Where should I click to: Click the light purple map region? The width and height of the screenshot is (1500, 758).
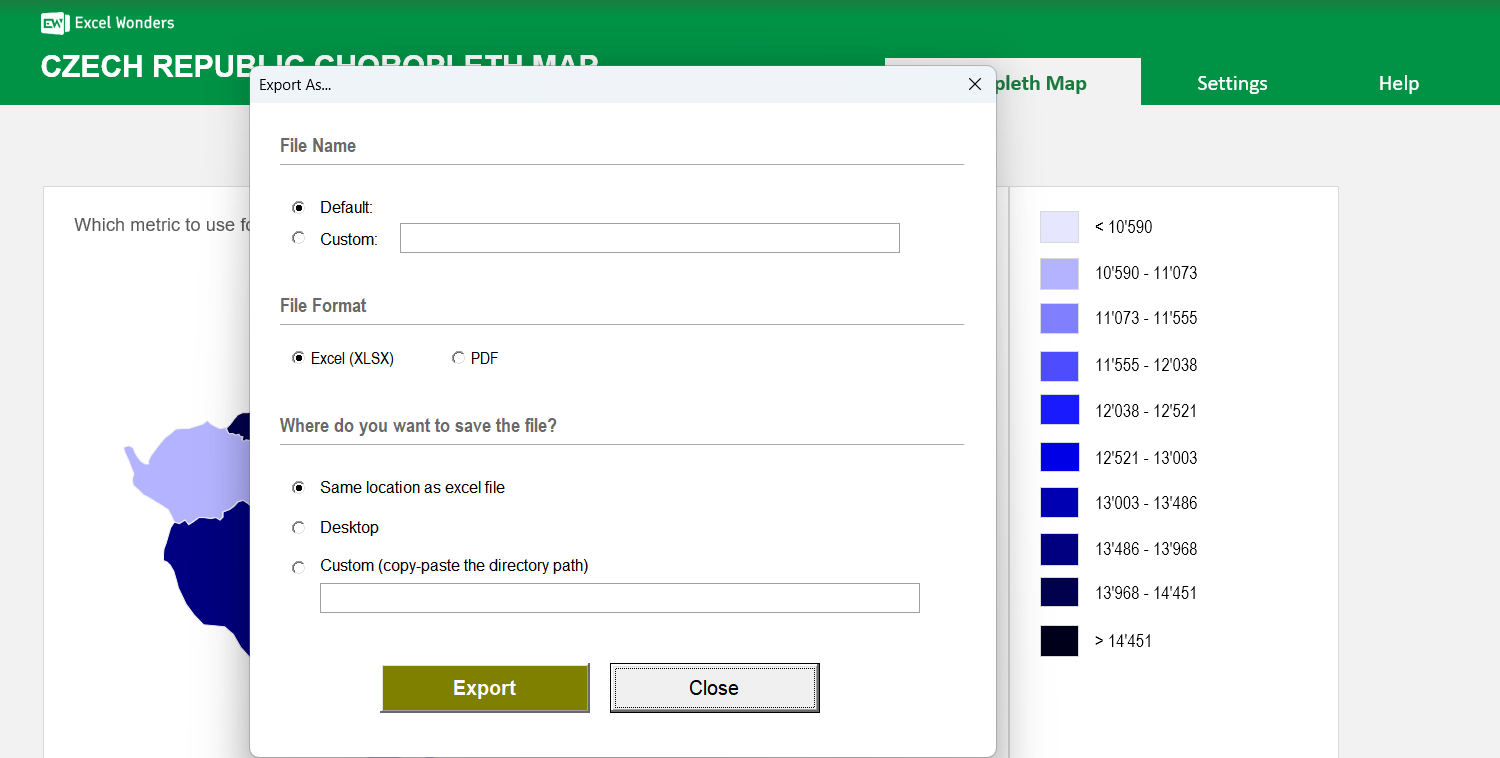pyautogui.click(x=185, y=472)
